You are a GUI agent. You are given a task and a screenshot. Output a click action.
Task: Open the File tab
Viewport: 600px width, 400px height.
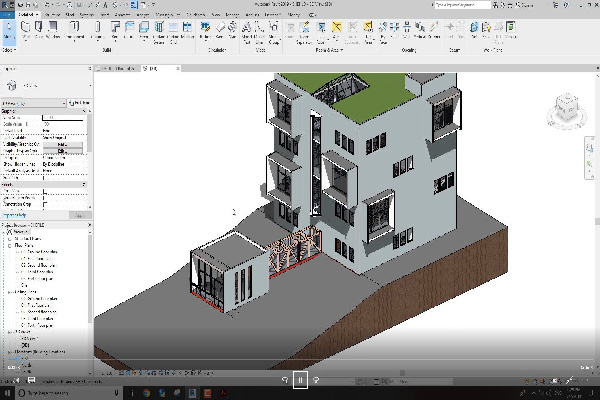click(x=7, y=15)
